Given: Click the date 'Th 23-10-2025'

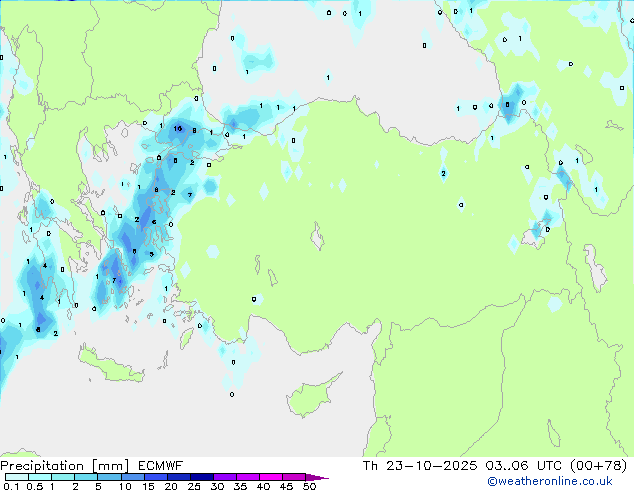Looking at the screenshot, I should pyautogui.click(x=420, y=466).
